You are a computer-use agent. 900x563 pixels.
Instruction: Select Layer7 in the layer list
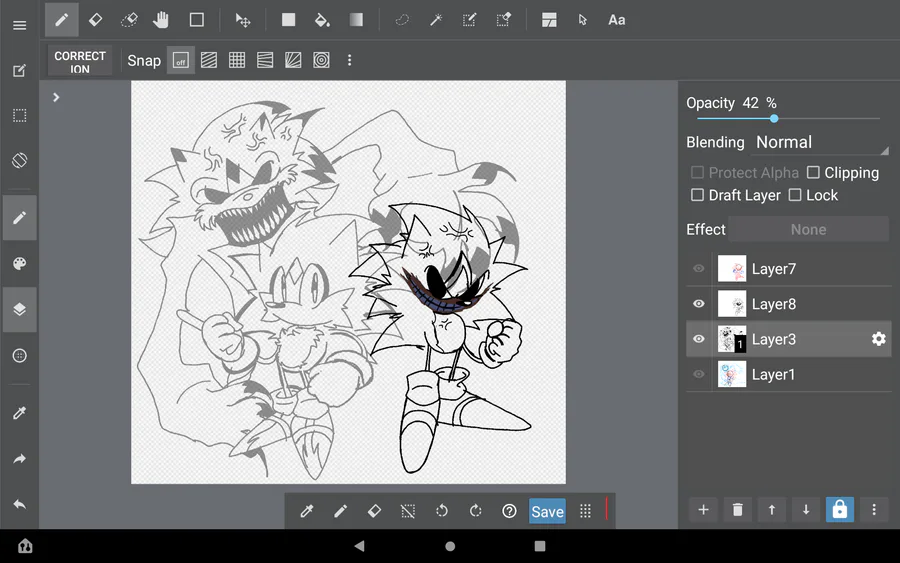(x=789, y=269)
